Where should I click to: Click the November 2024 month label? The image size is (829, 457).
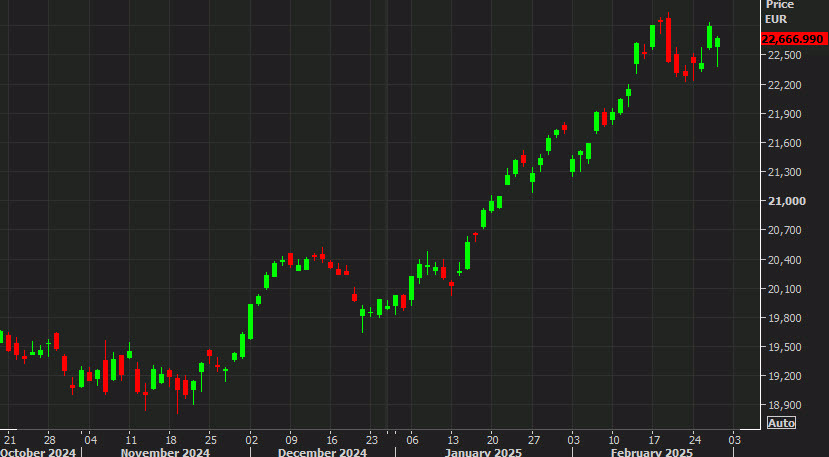click(165, 453)
